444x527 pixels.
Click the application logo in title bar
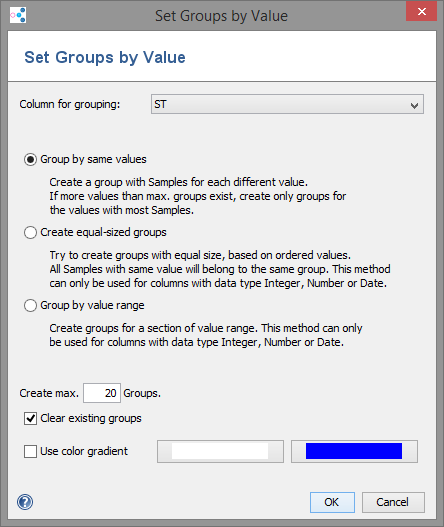(x=18, y=15)
